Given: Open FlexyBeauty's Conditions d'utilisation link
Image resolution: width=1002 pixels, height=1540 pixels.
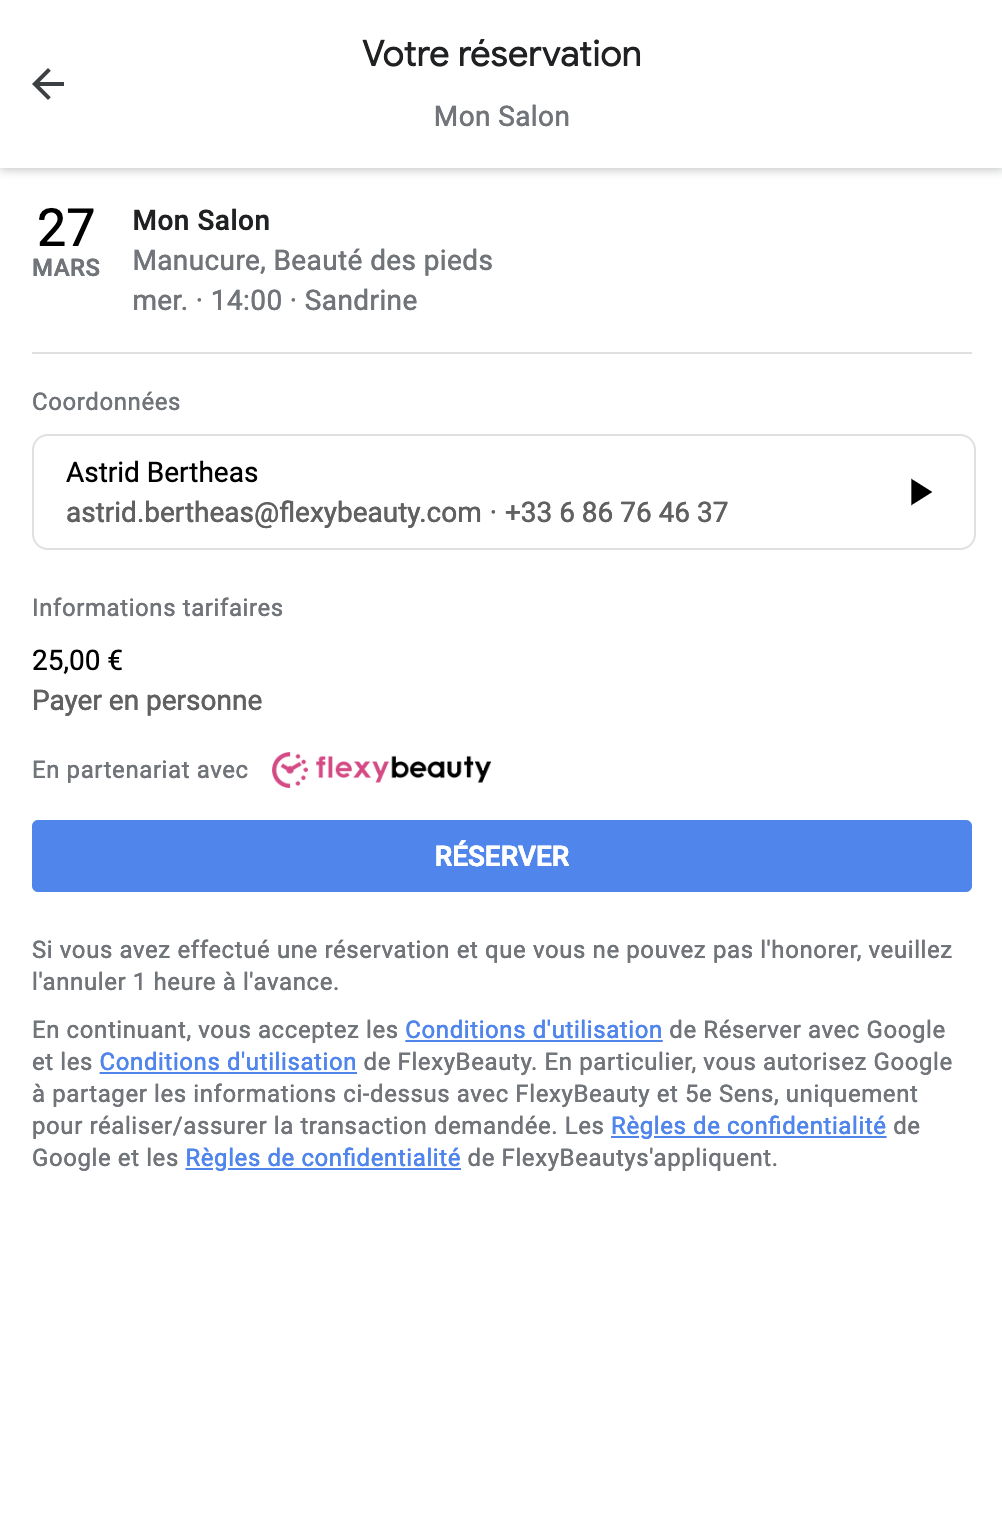Looking at the screenshot, I should (x=228, y=1062).
